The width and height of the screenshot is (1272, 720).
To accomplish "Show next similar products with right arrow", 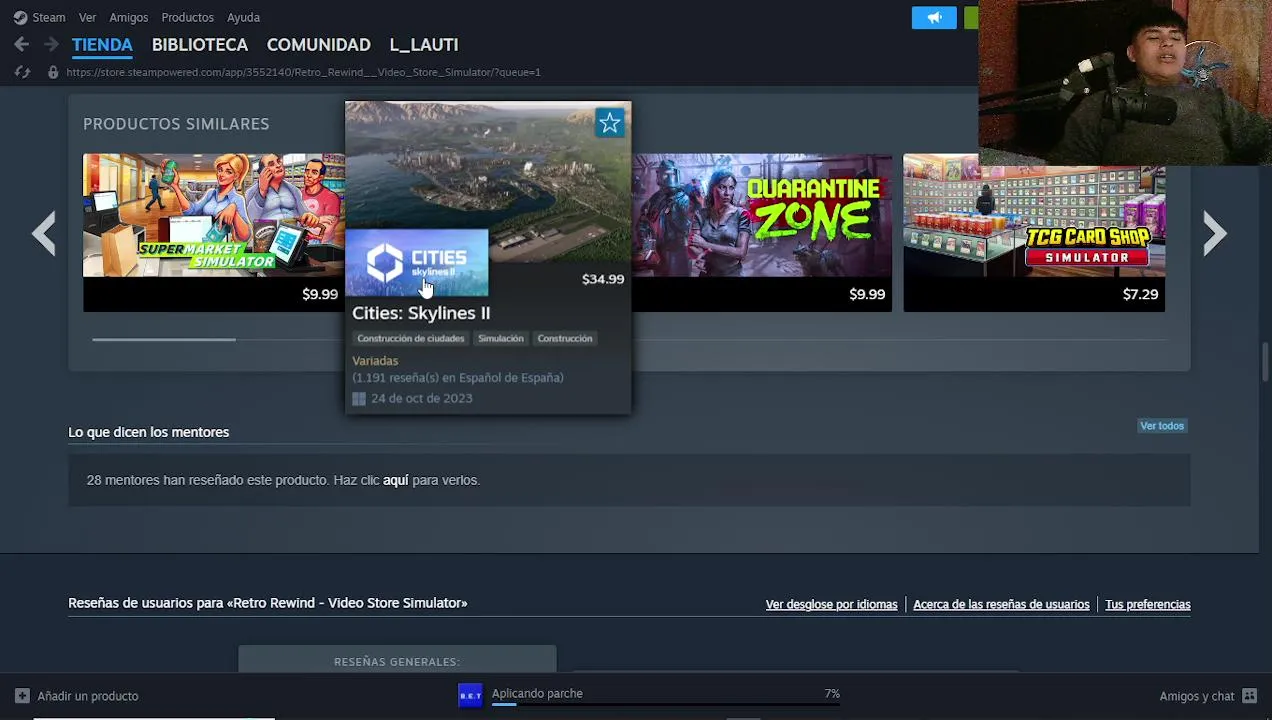I will click(x=1214, y=234).
